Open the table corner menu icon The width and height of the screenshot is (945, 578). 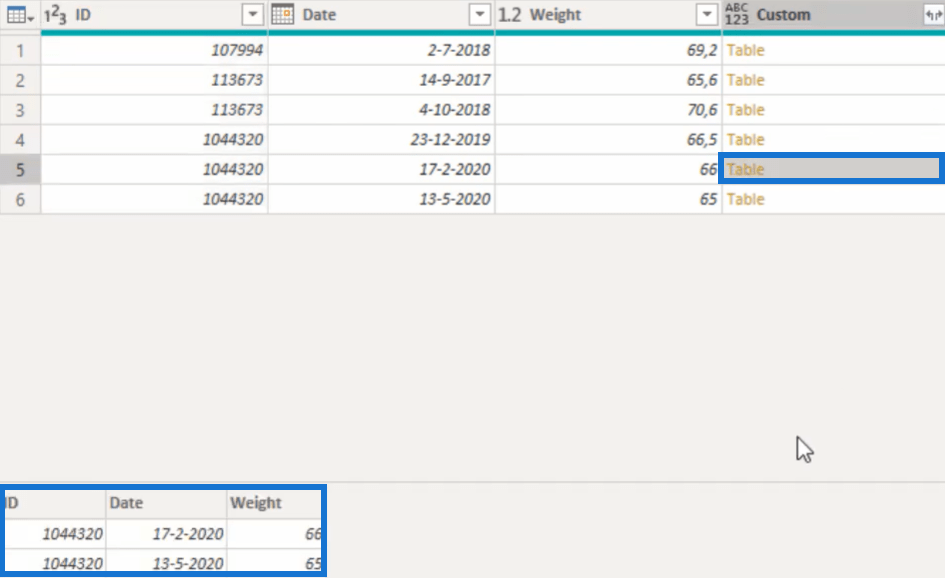(20, 14)
